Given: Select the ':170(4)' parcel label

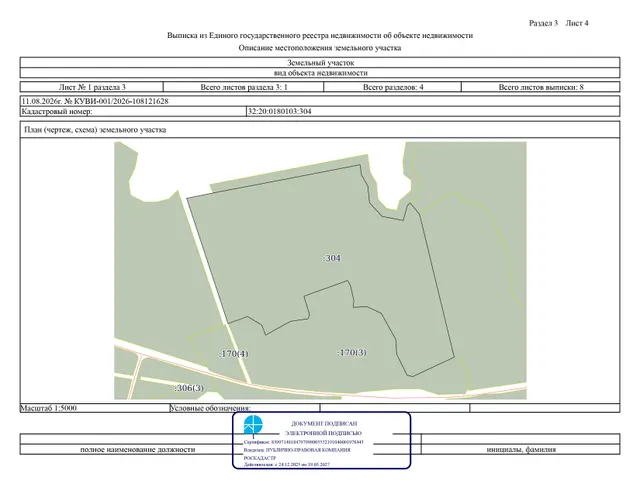Looking at the screenshot, I should tap(233, 354).
